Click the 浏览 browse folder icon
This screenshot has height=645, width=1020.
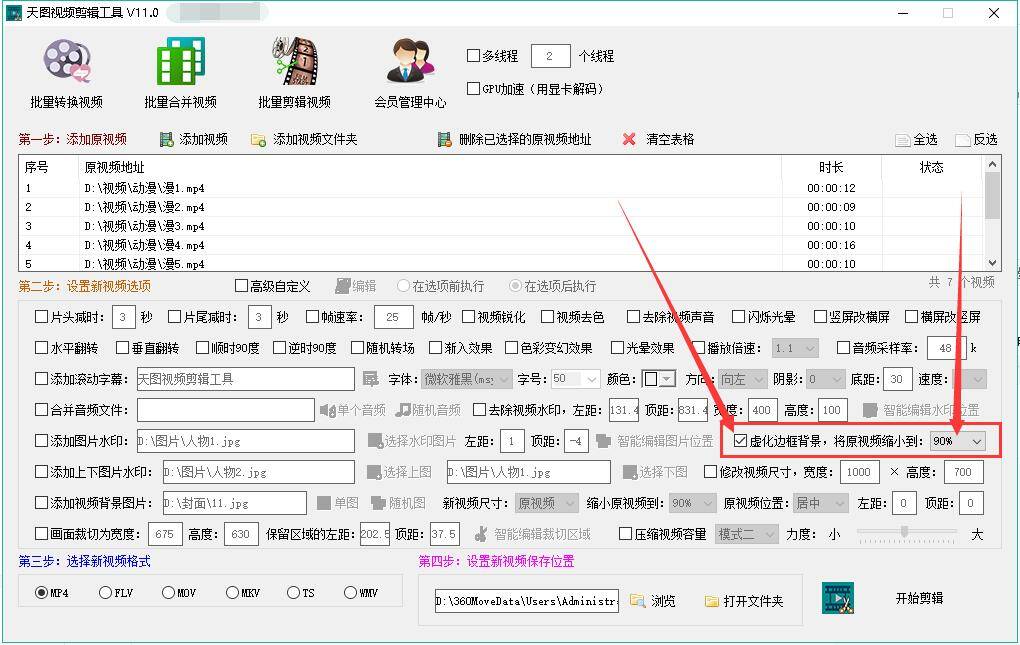tap(638, 601)
